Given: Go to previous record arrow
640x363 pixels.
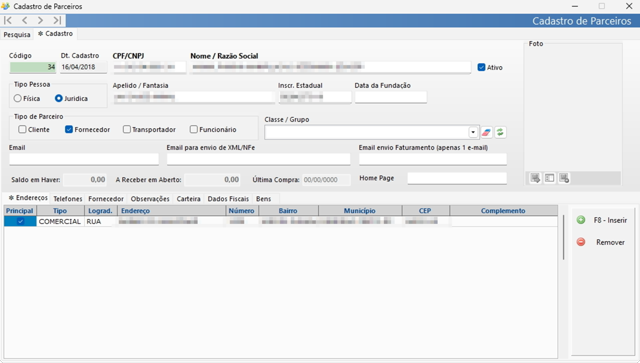Looking at the screenshot, I should (24, 20).
